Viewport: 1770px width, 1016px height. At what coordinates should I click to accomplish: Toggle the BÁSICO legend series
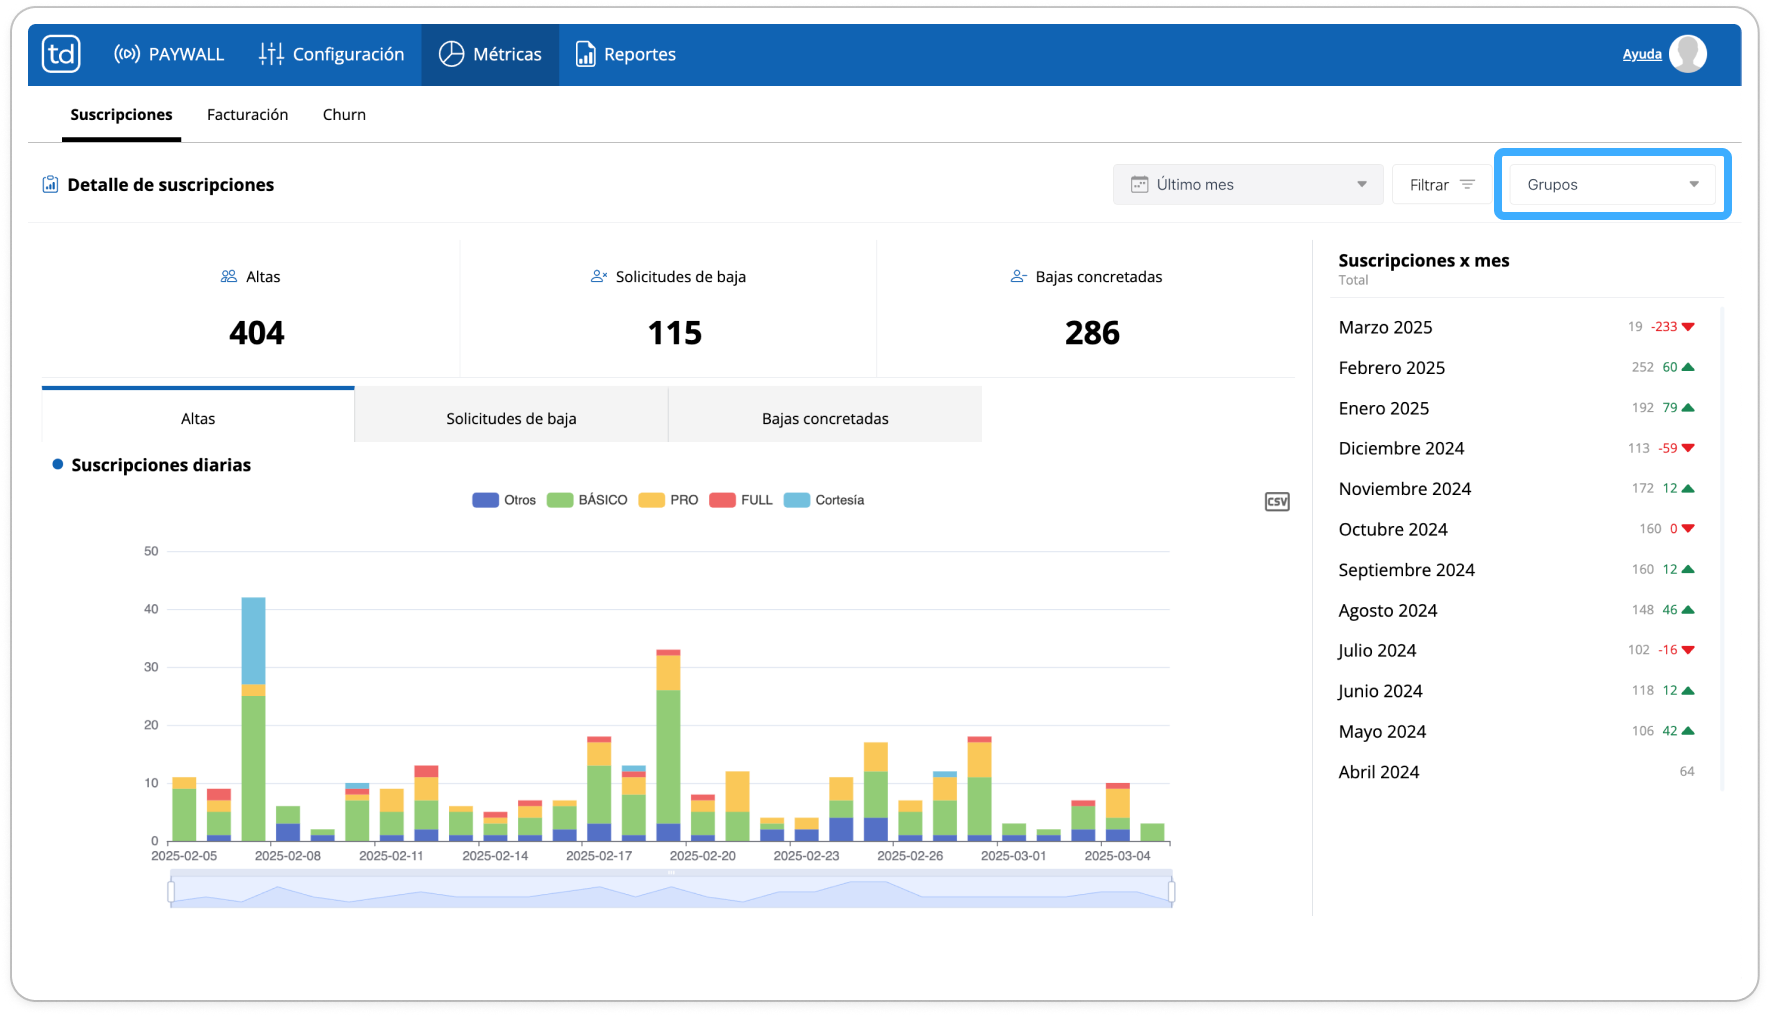587,500
